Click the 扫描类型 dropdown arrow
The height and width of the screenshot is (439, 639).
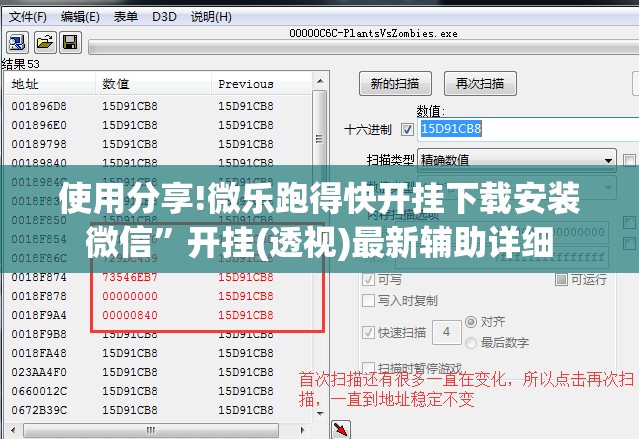[x=608, y=161]
